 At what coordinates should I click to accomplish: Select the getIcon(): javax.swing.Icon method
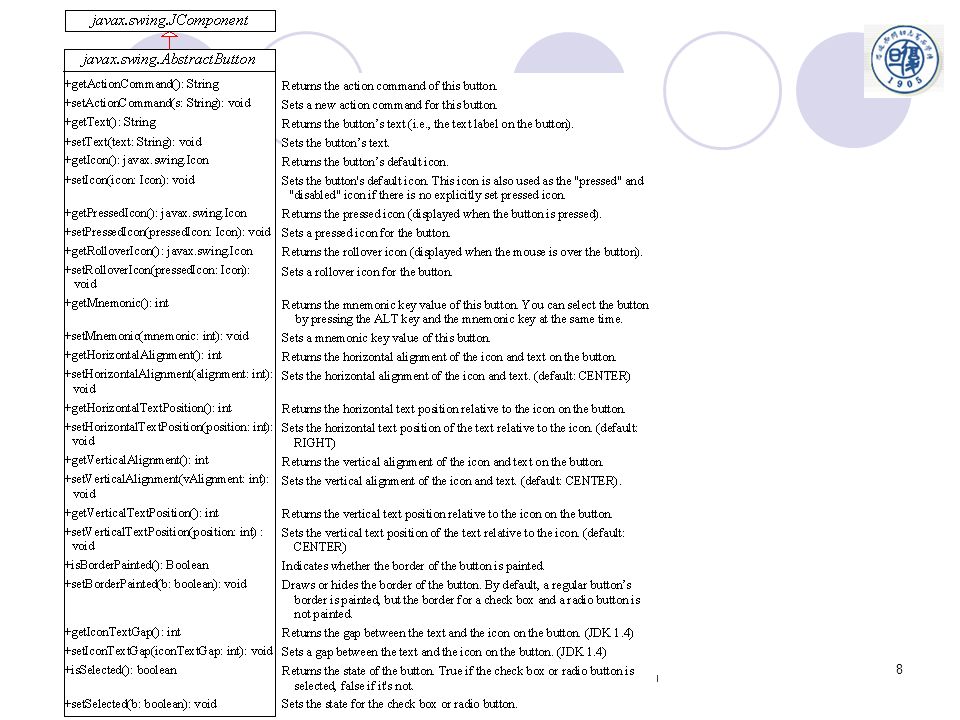(137, 160)
